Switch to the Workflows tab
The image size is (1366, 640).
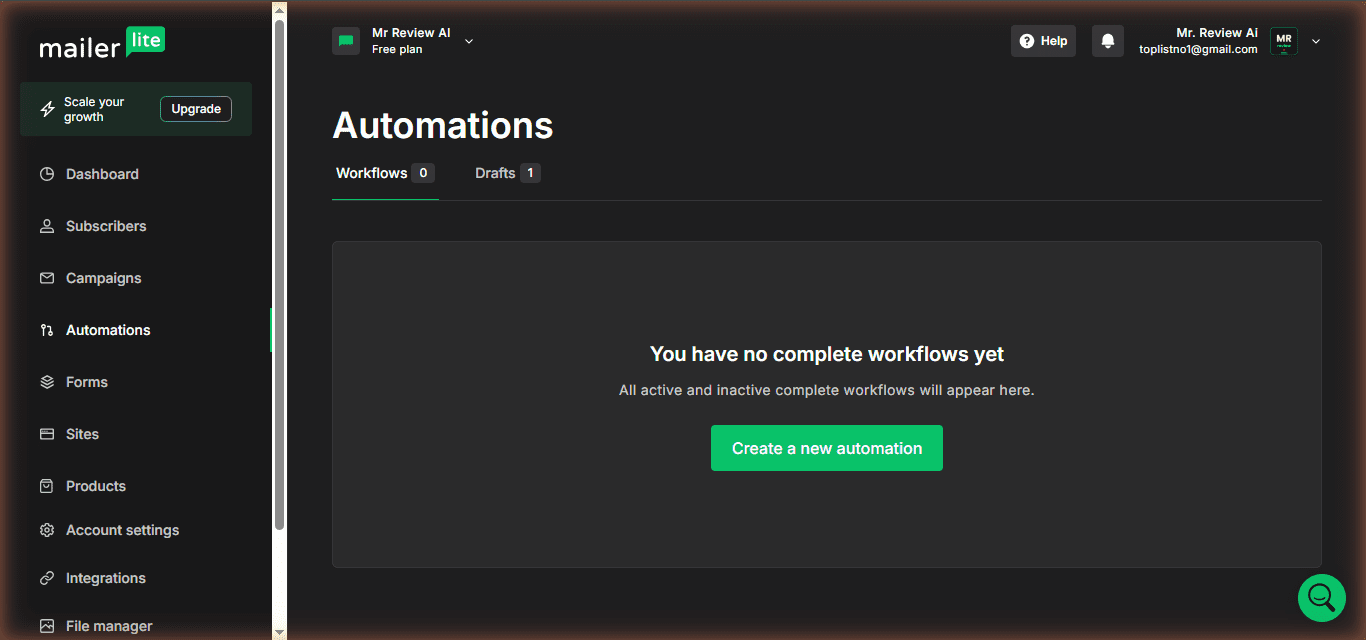click(385, 173)
